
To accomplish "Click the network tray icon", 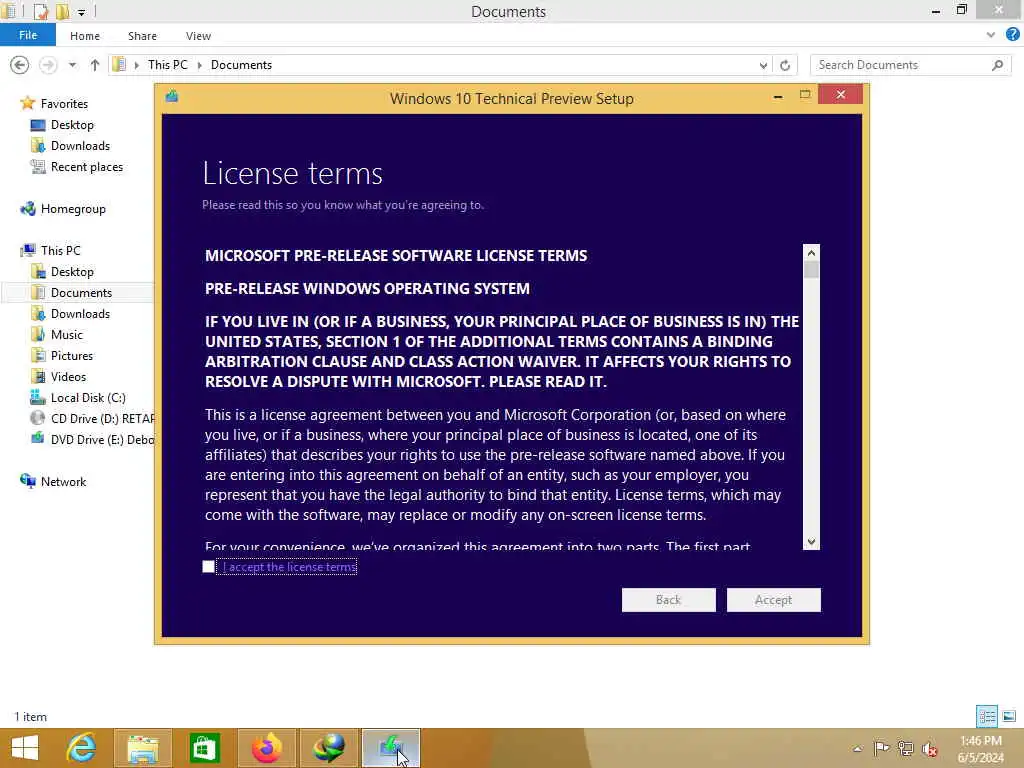I will click(x=906, y=748).
